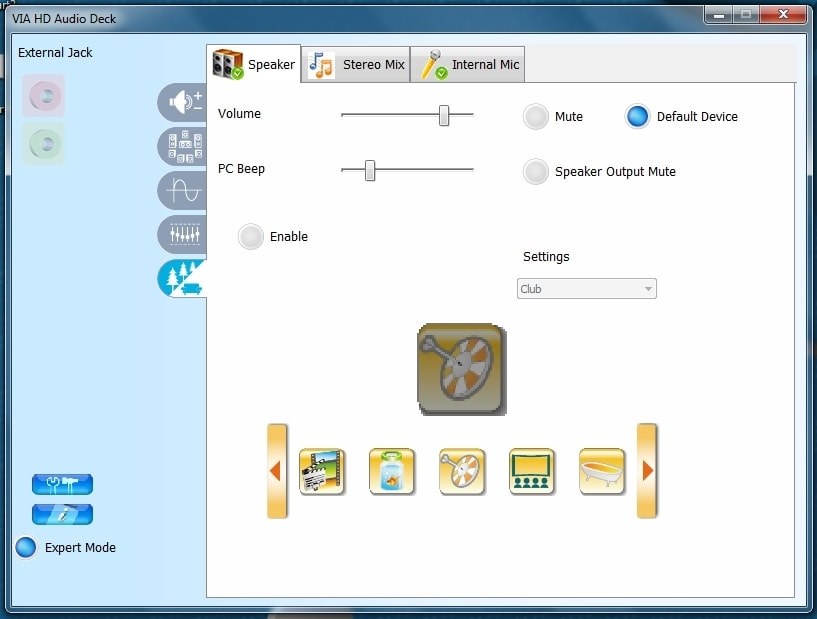Open the Settings dropdown showing Club
Viewport: 817px width, 619px height.
tap(586, 289)
